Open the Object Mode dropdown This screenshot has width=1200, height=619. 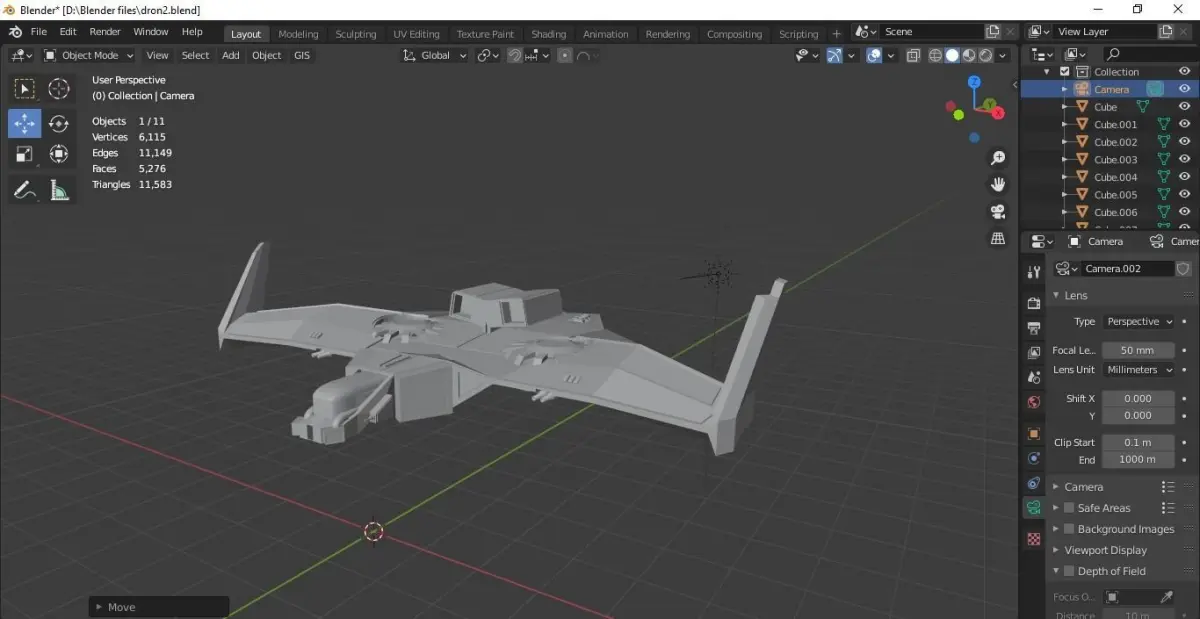(89, 56)
